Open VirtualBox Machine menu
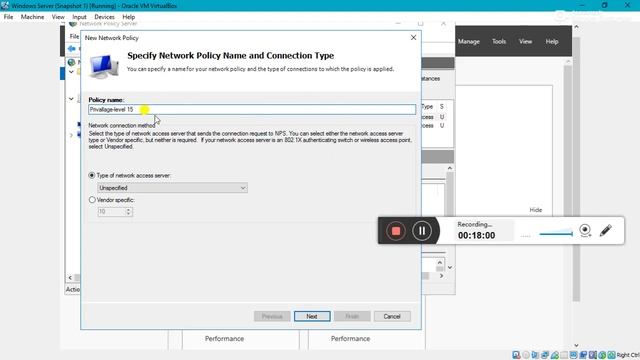 click(32, 17)
